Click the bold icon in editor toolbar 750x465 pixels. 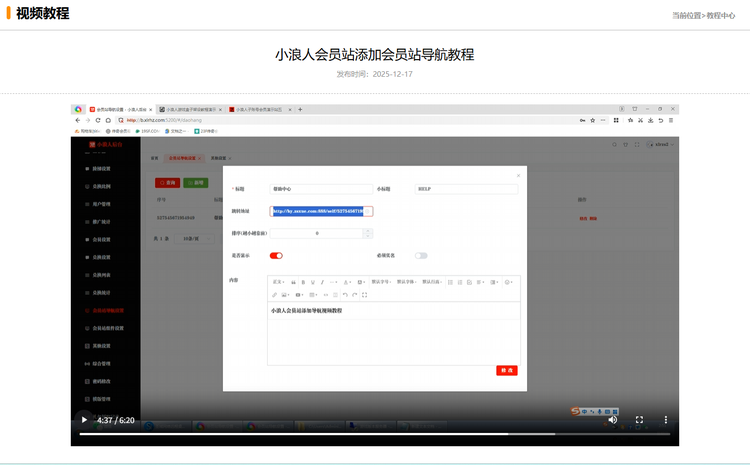[x=303, y=282]
